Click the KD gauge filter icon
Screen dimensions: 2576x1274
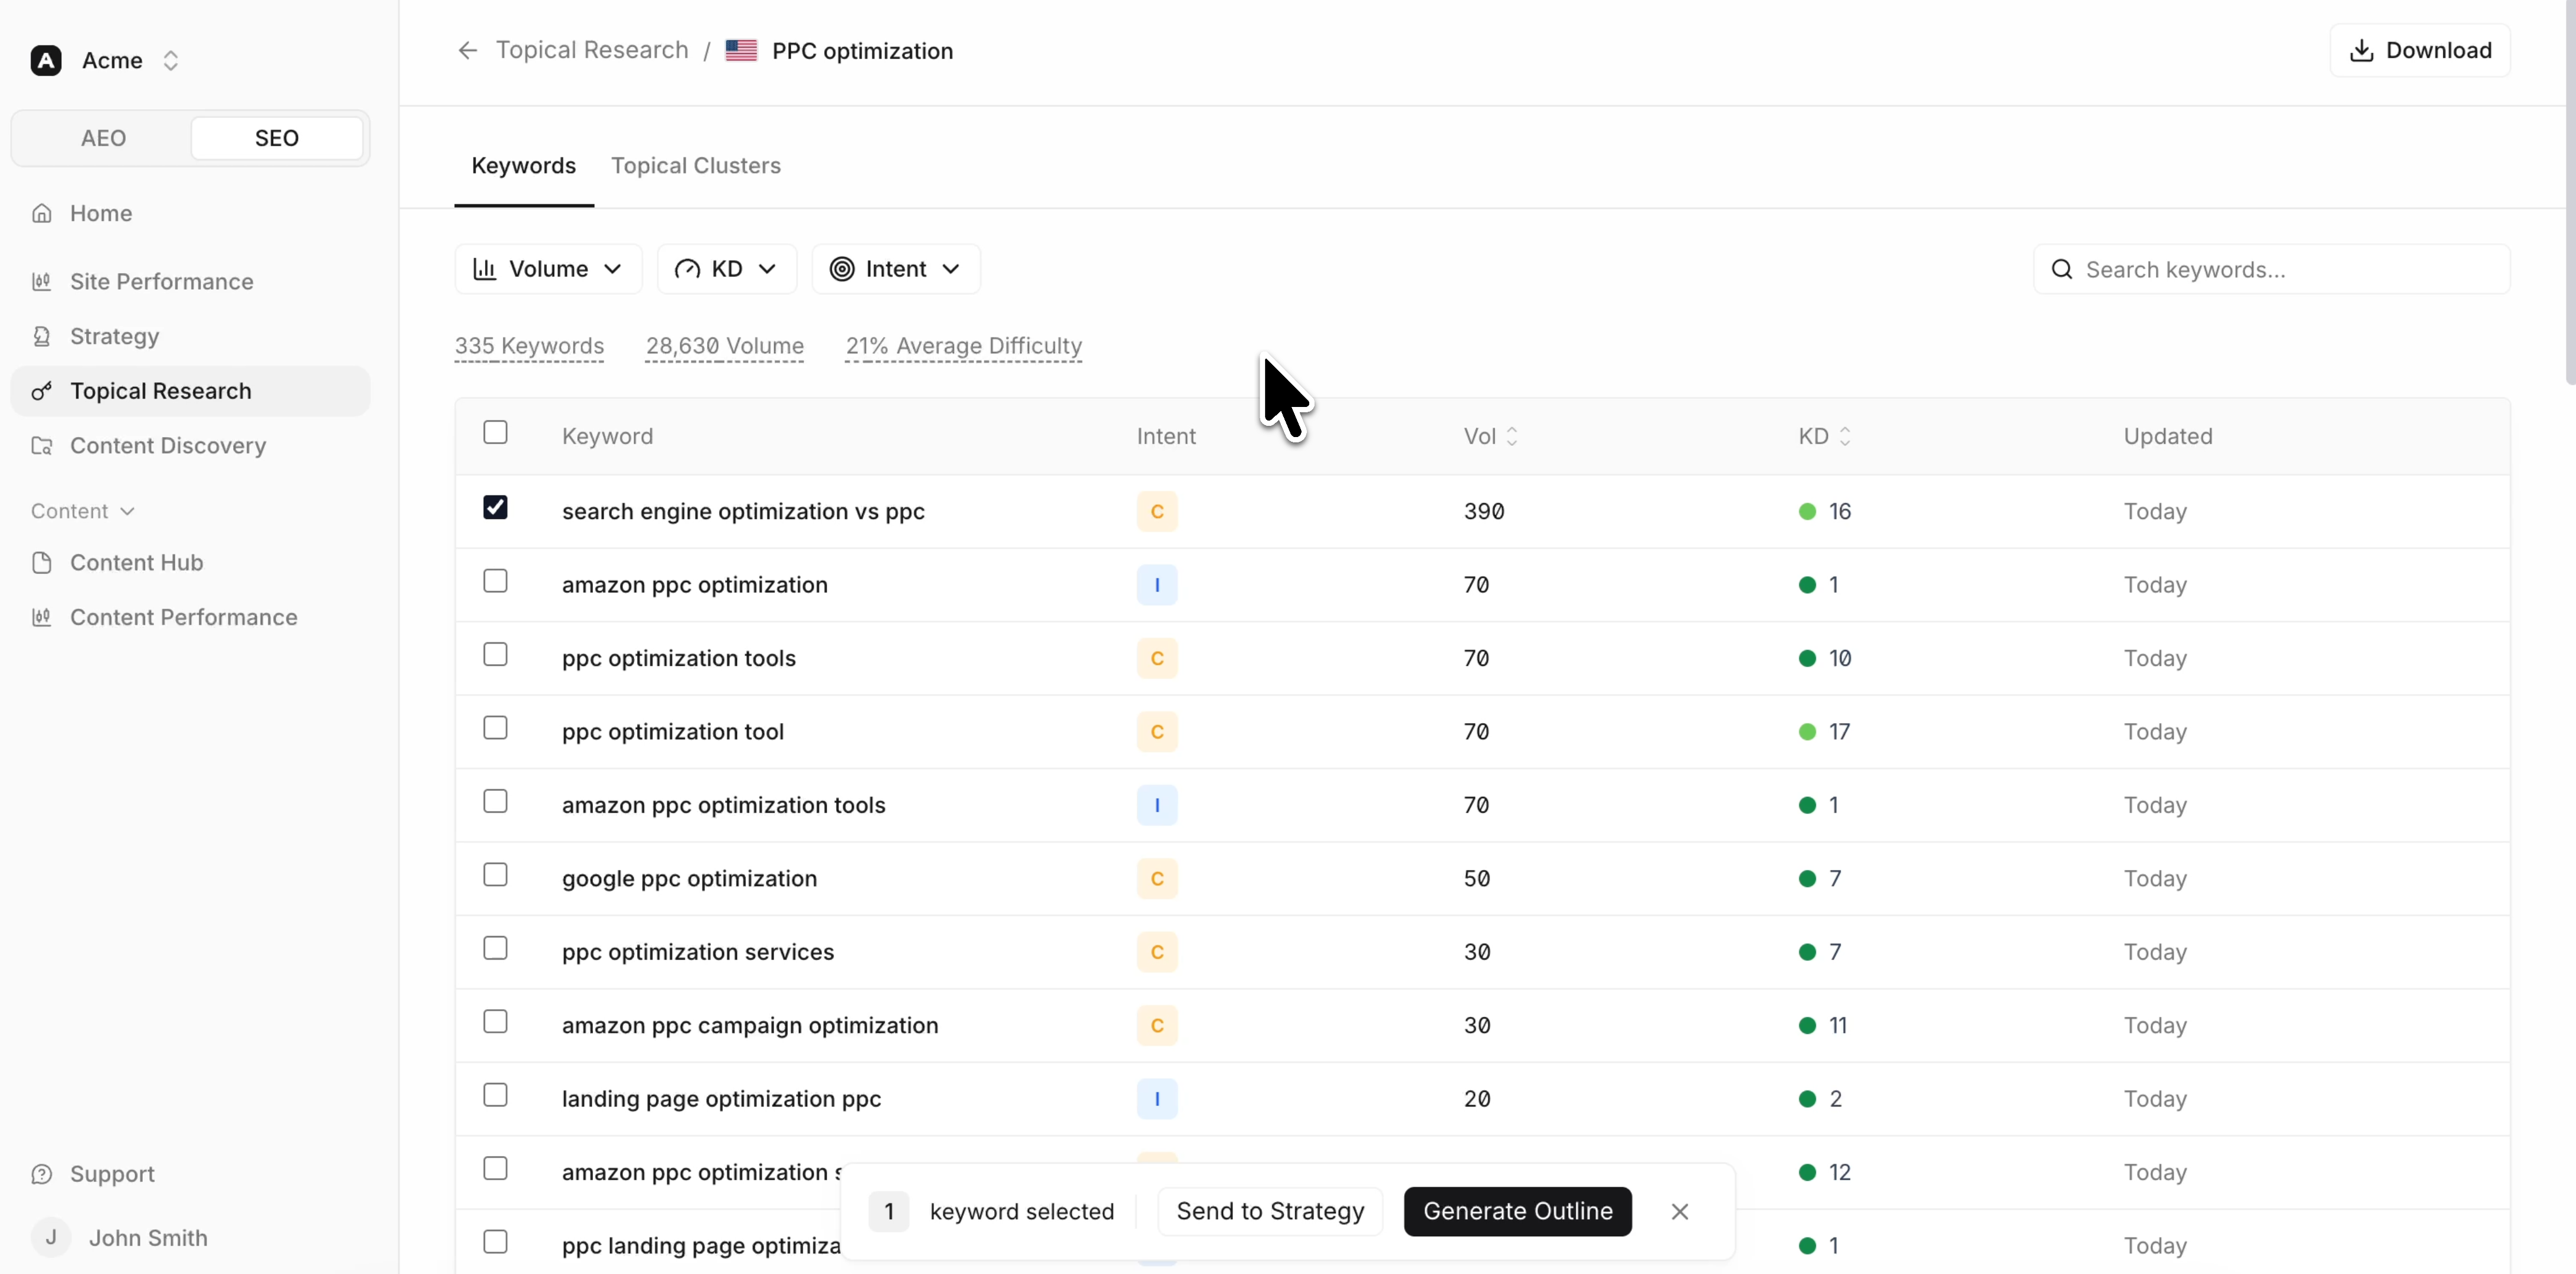(x=687, y=269)
